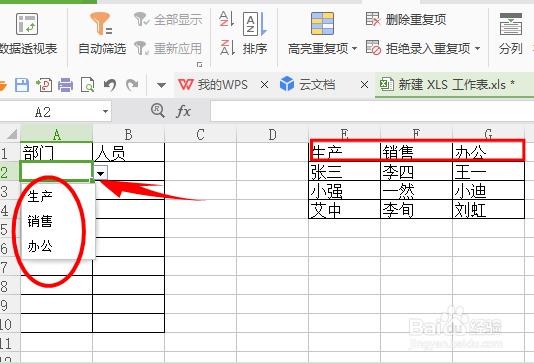This screenshot has width=534, height=363.
Task: Click 重新应用 reapply filter button
Action: point(168,48)
